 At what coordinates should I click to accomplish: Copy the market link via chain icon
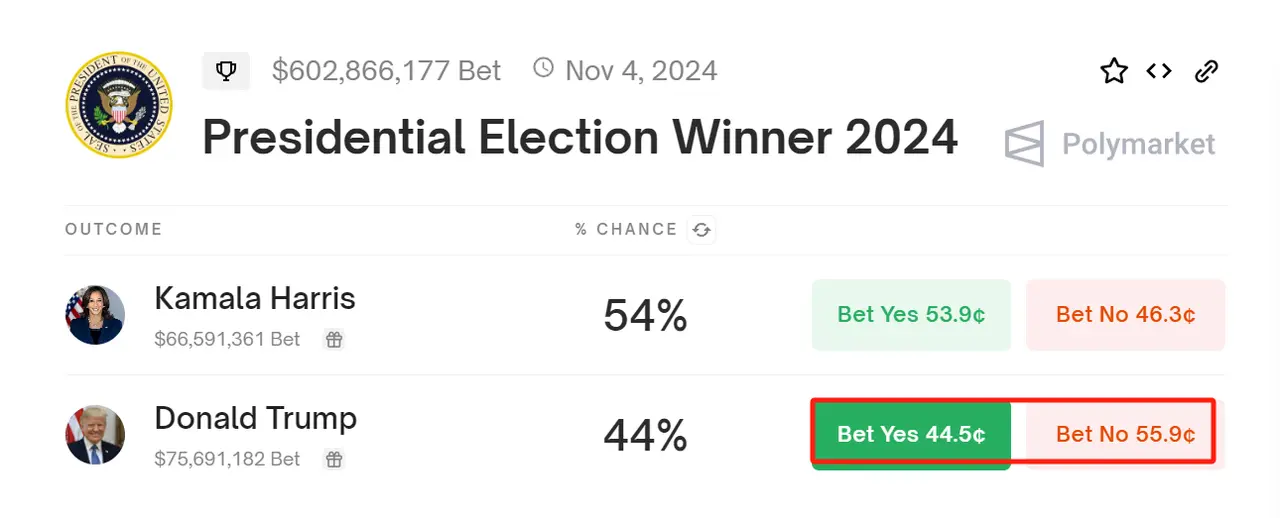point(1206,71)
